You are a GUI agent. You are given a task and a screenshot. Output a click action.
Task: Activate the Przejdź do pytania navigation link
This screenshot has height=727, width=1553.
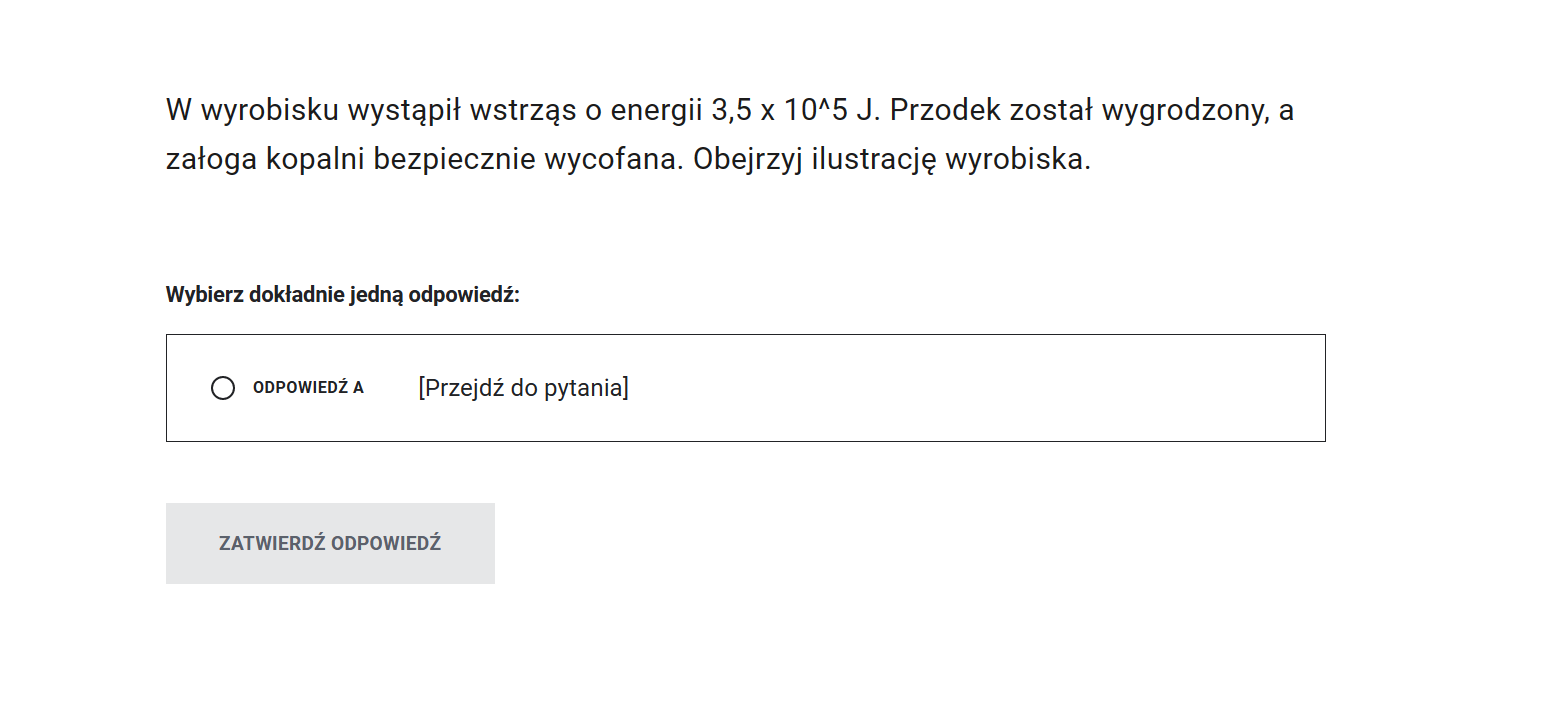(524, 388)
